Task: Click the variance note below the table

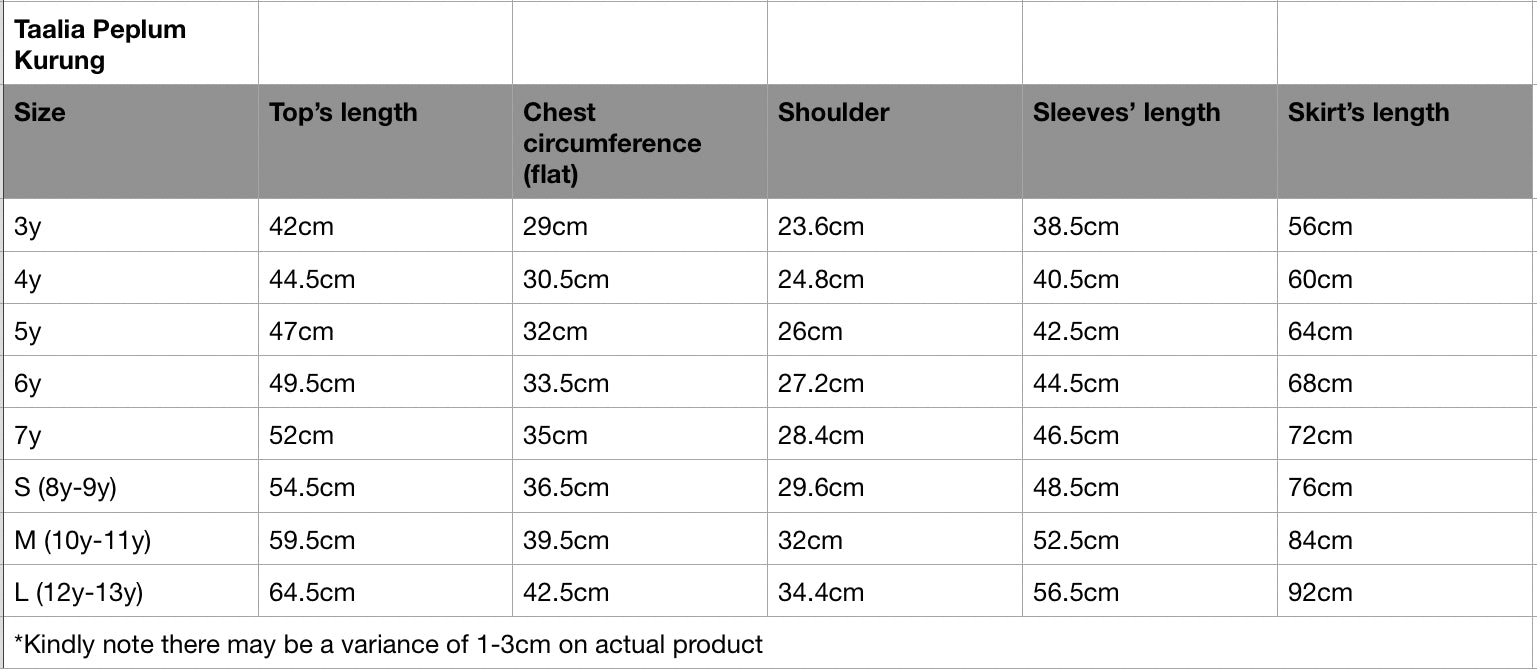Action: tap(389, 645)
